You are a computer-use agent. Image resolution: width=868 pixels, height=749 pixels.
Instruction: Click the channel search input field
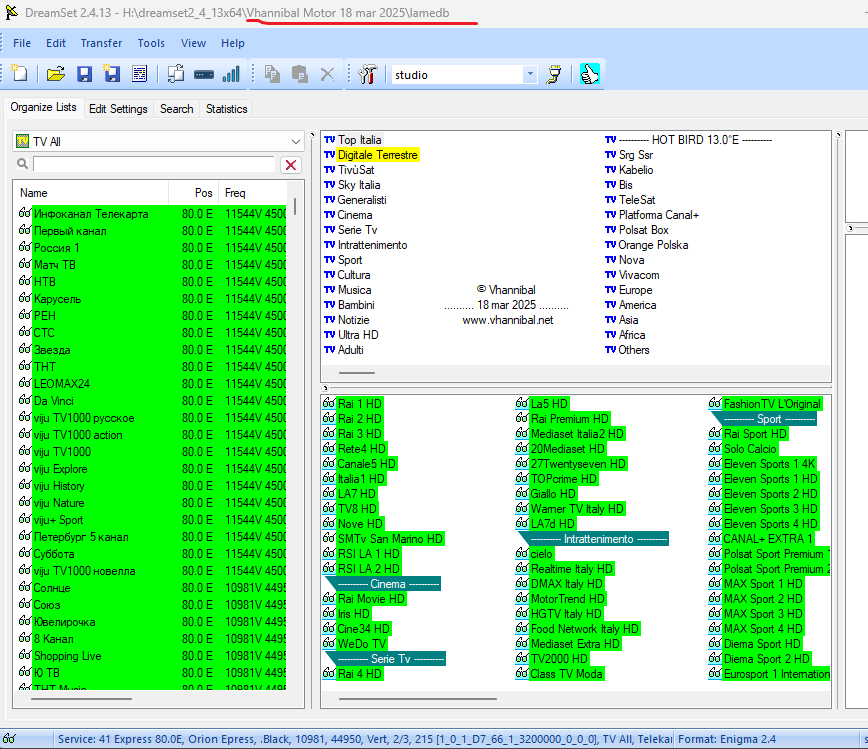(154, 164)
